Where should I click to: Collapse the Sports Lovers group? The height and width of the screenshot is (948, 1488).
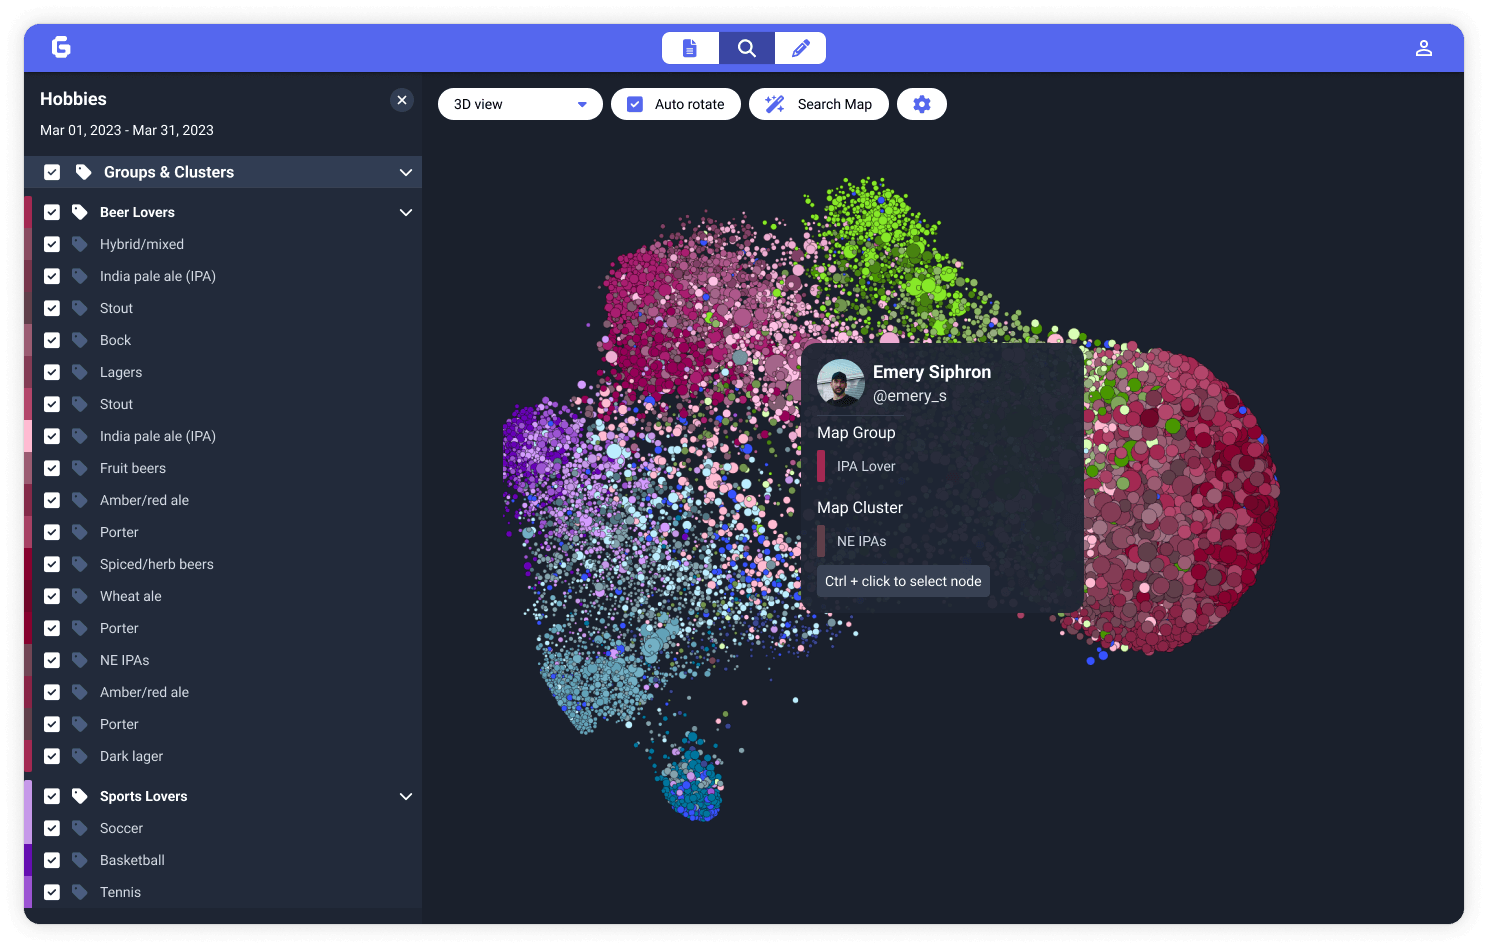point(405,796)
